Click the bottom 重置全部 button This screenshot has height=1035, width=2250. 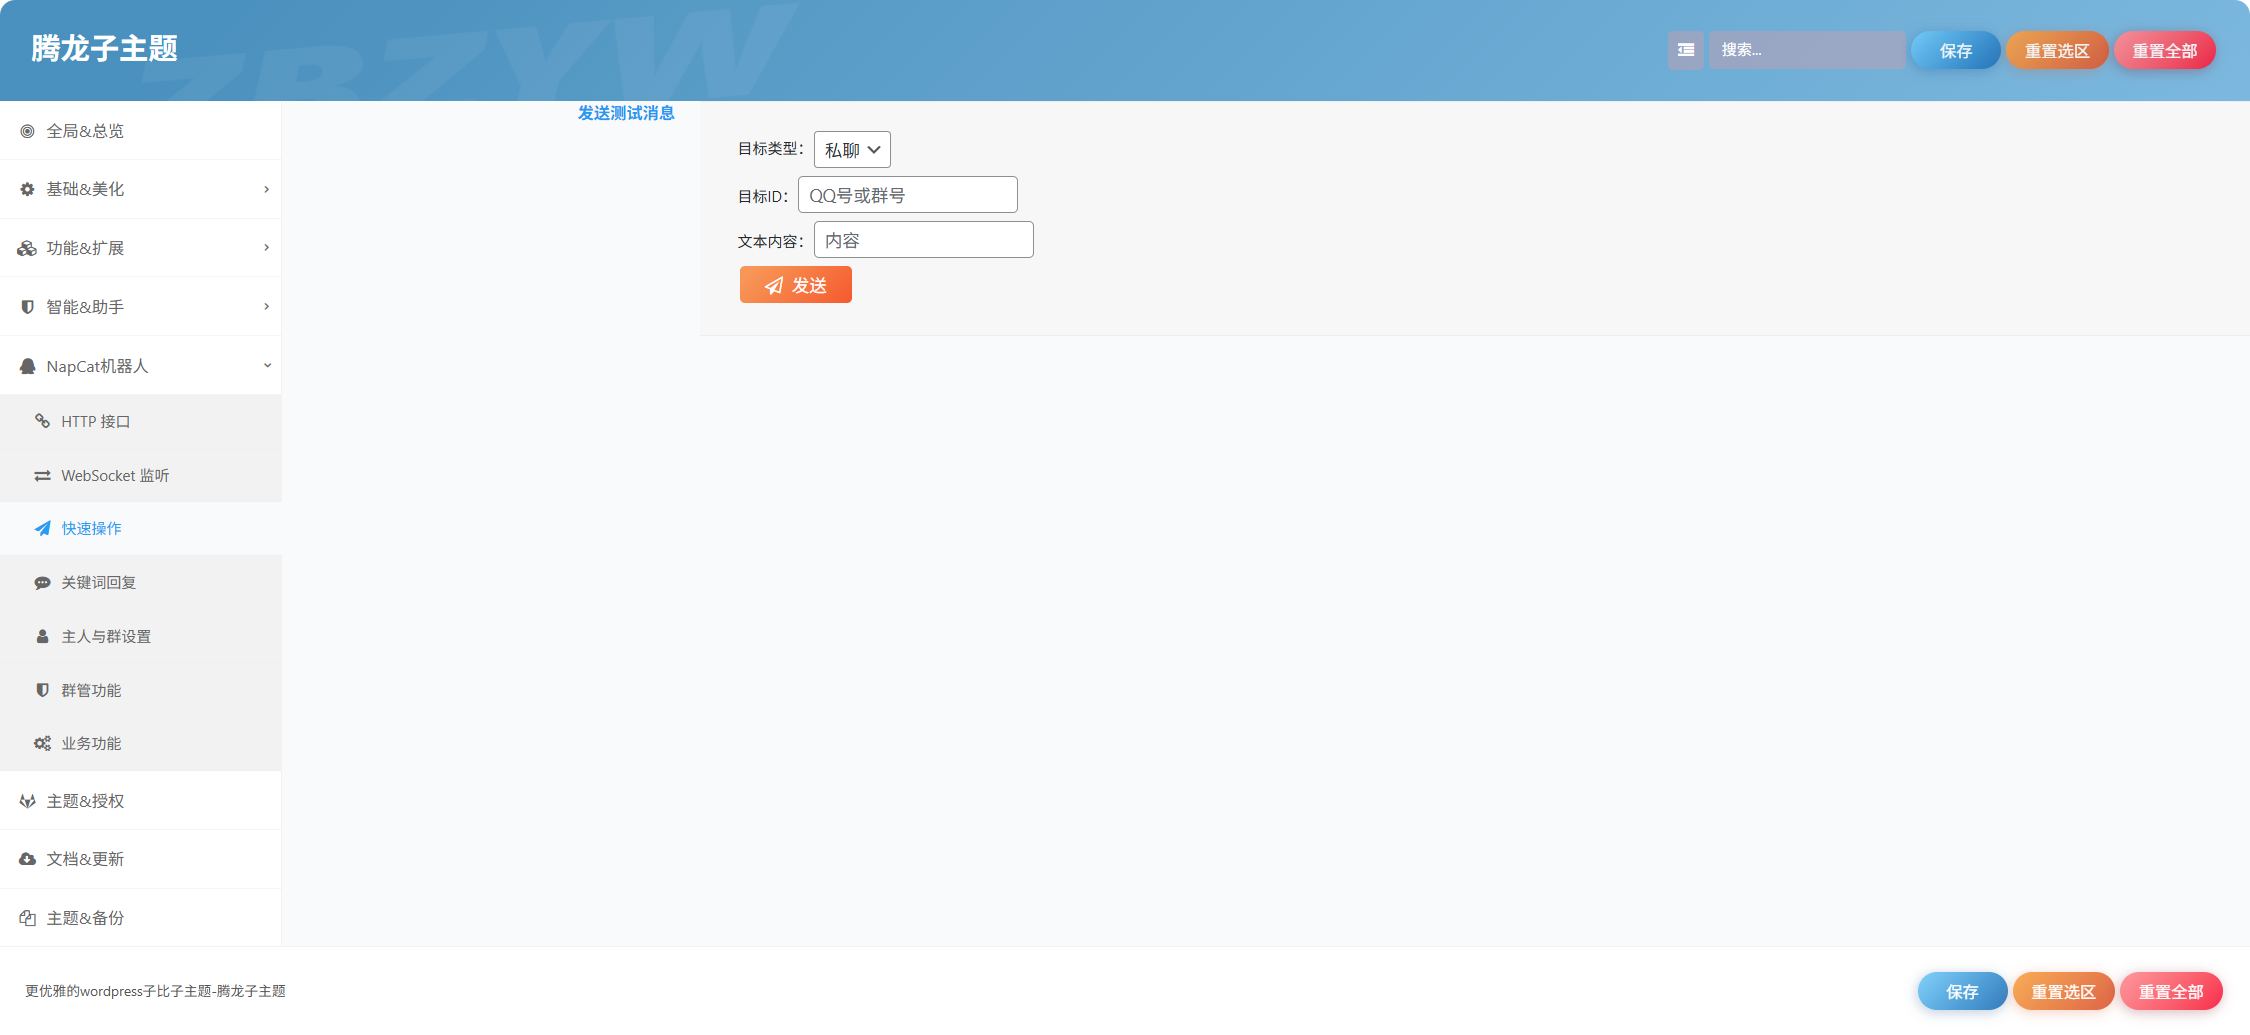2171,991
